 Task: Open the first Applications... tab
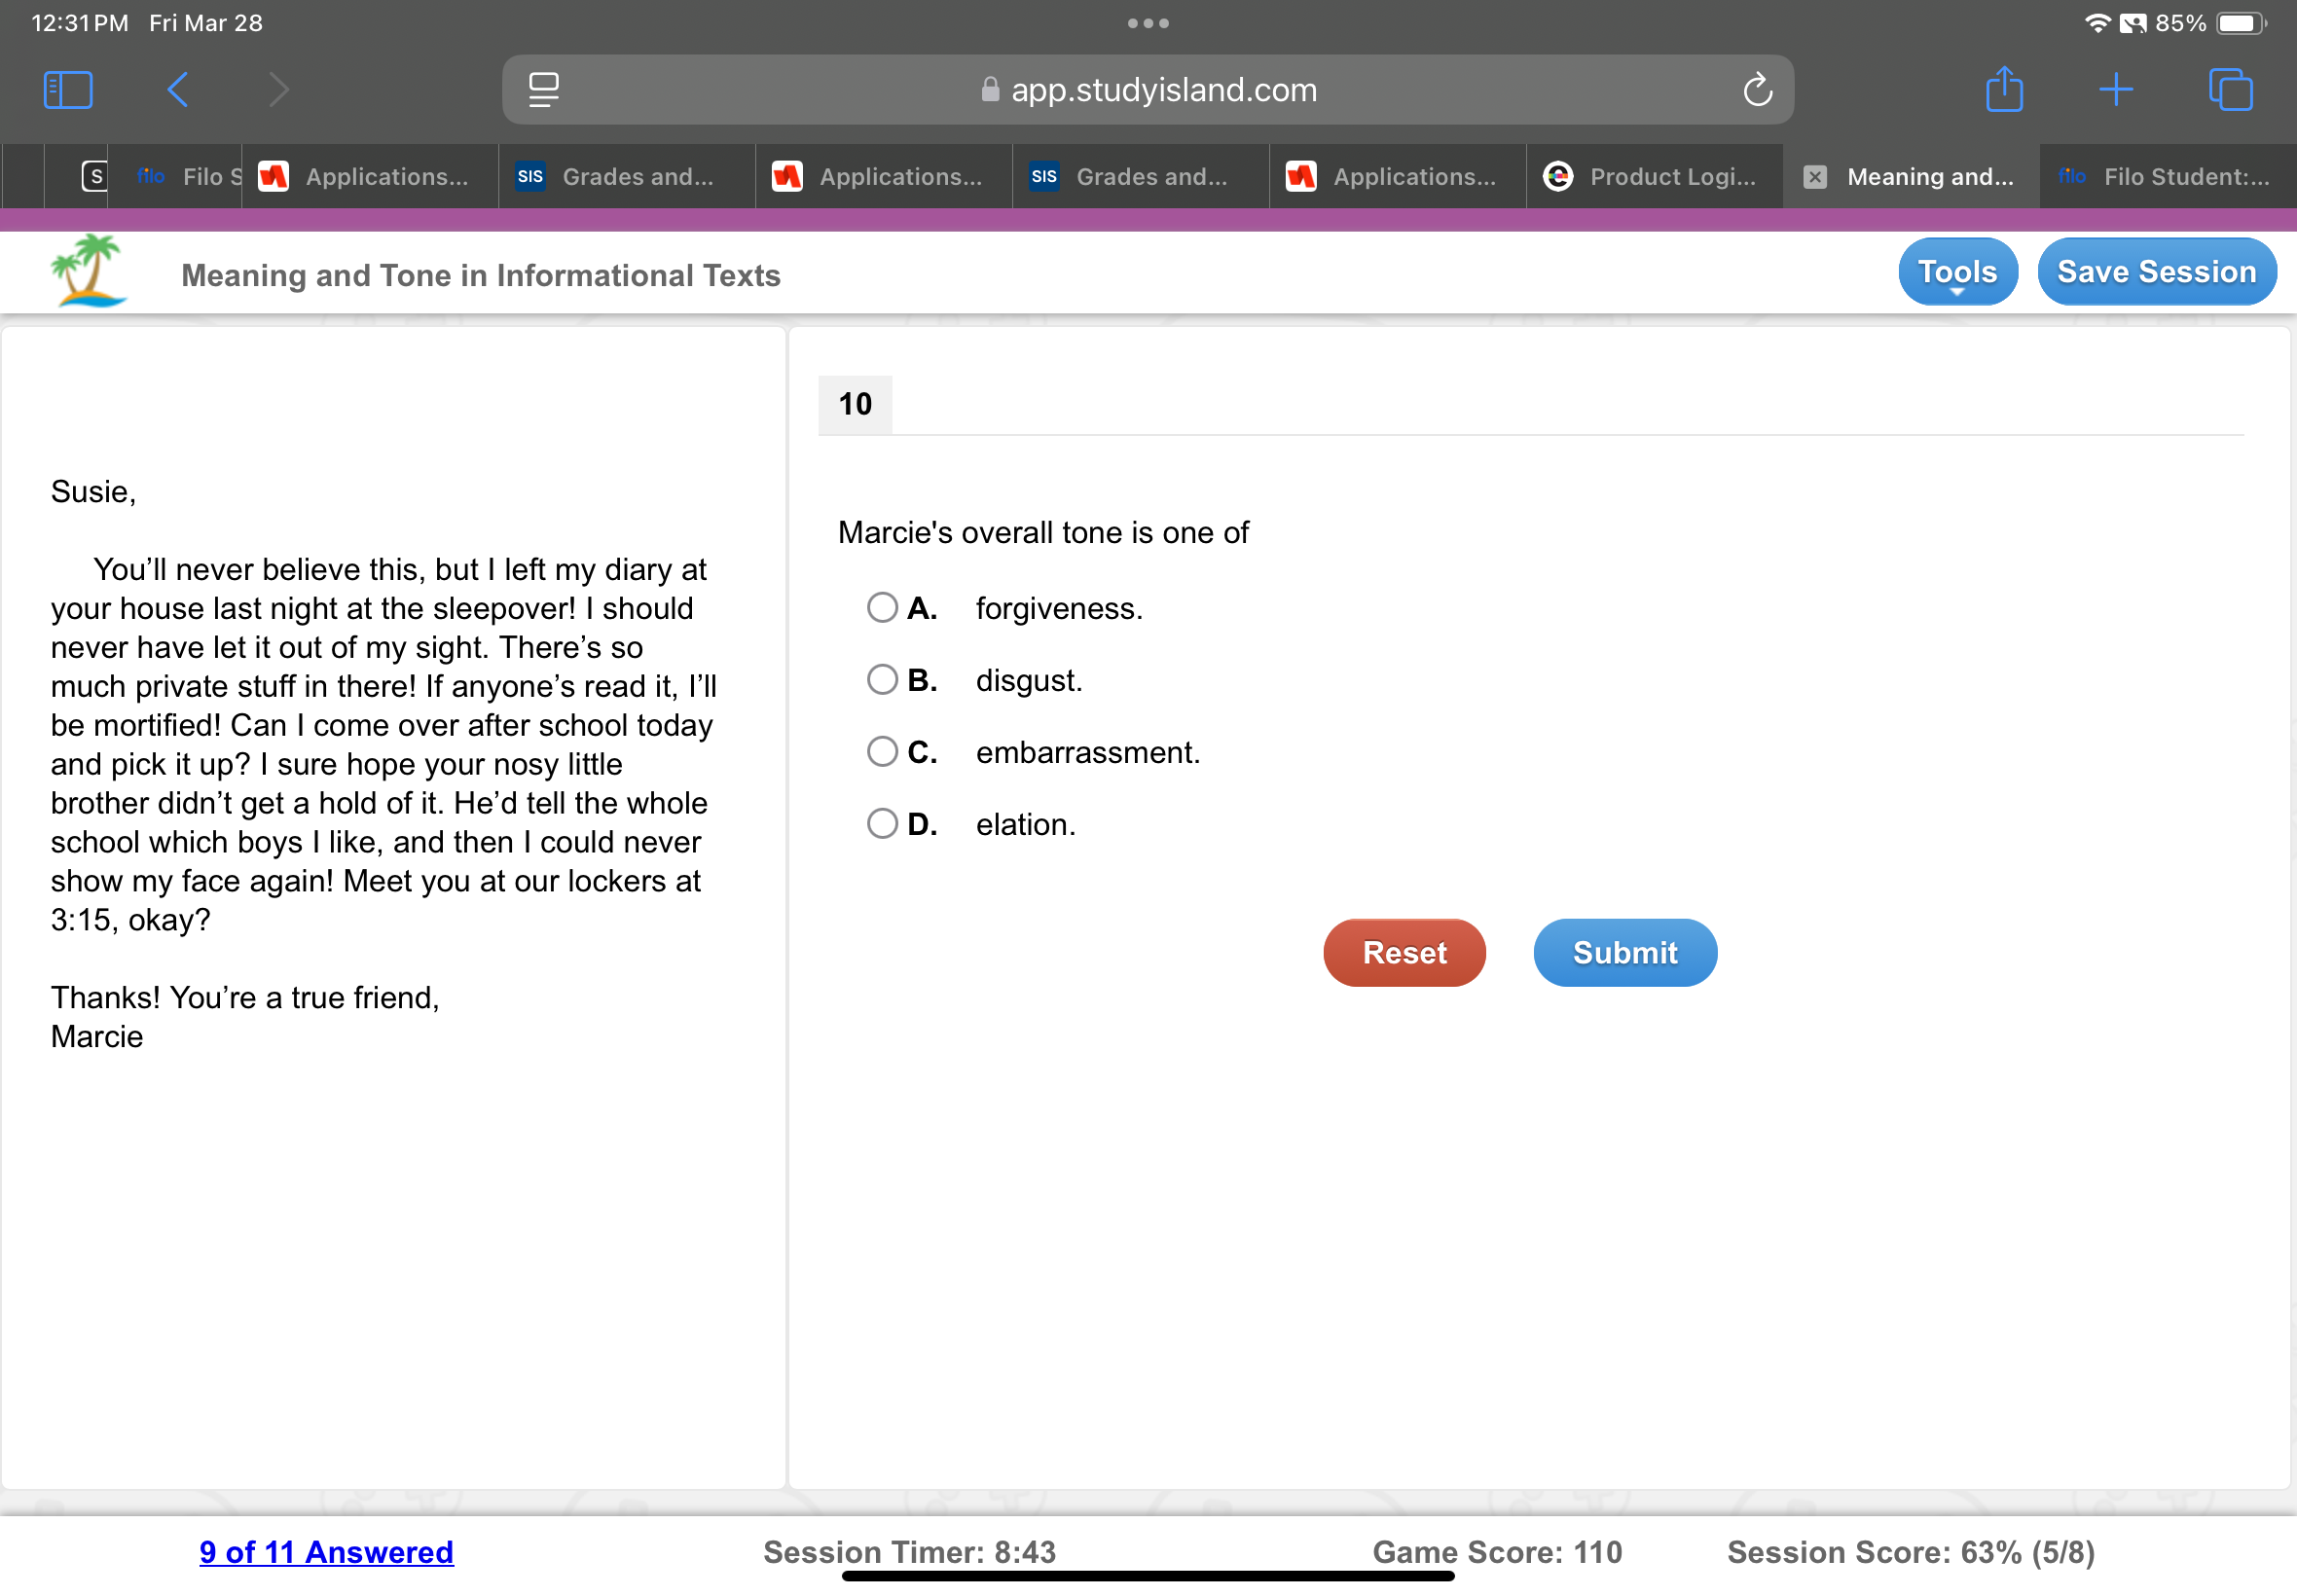[x=370, y=177]
